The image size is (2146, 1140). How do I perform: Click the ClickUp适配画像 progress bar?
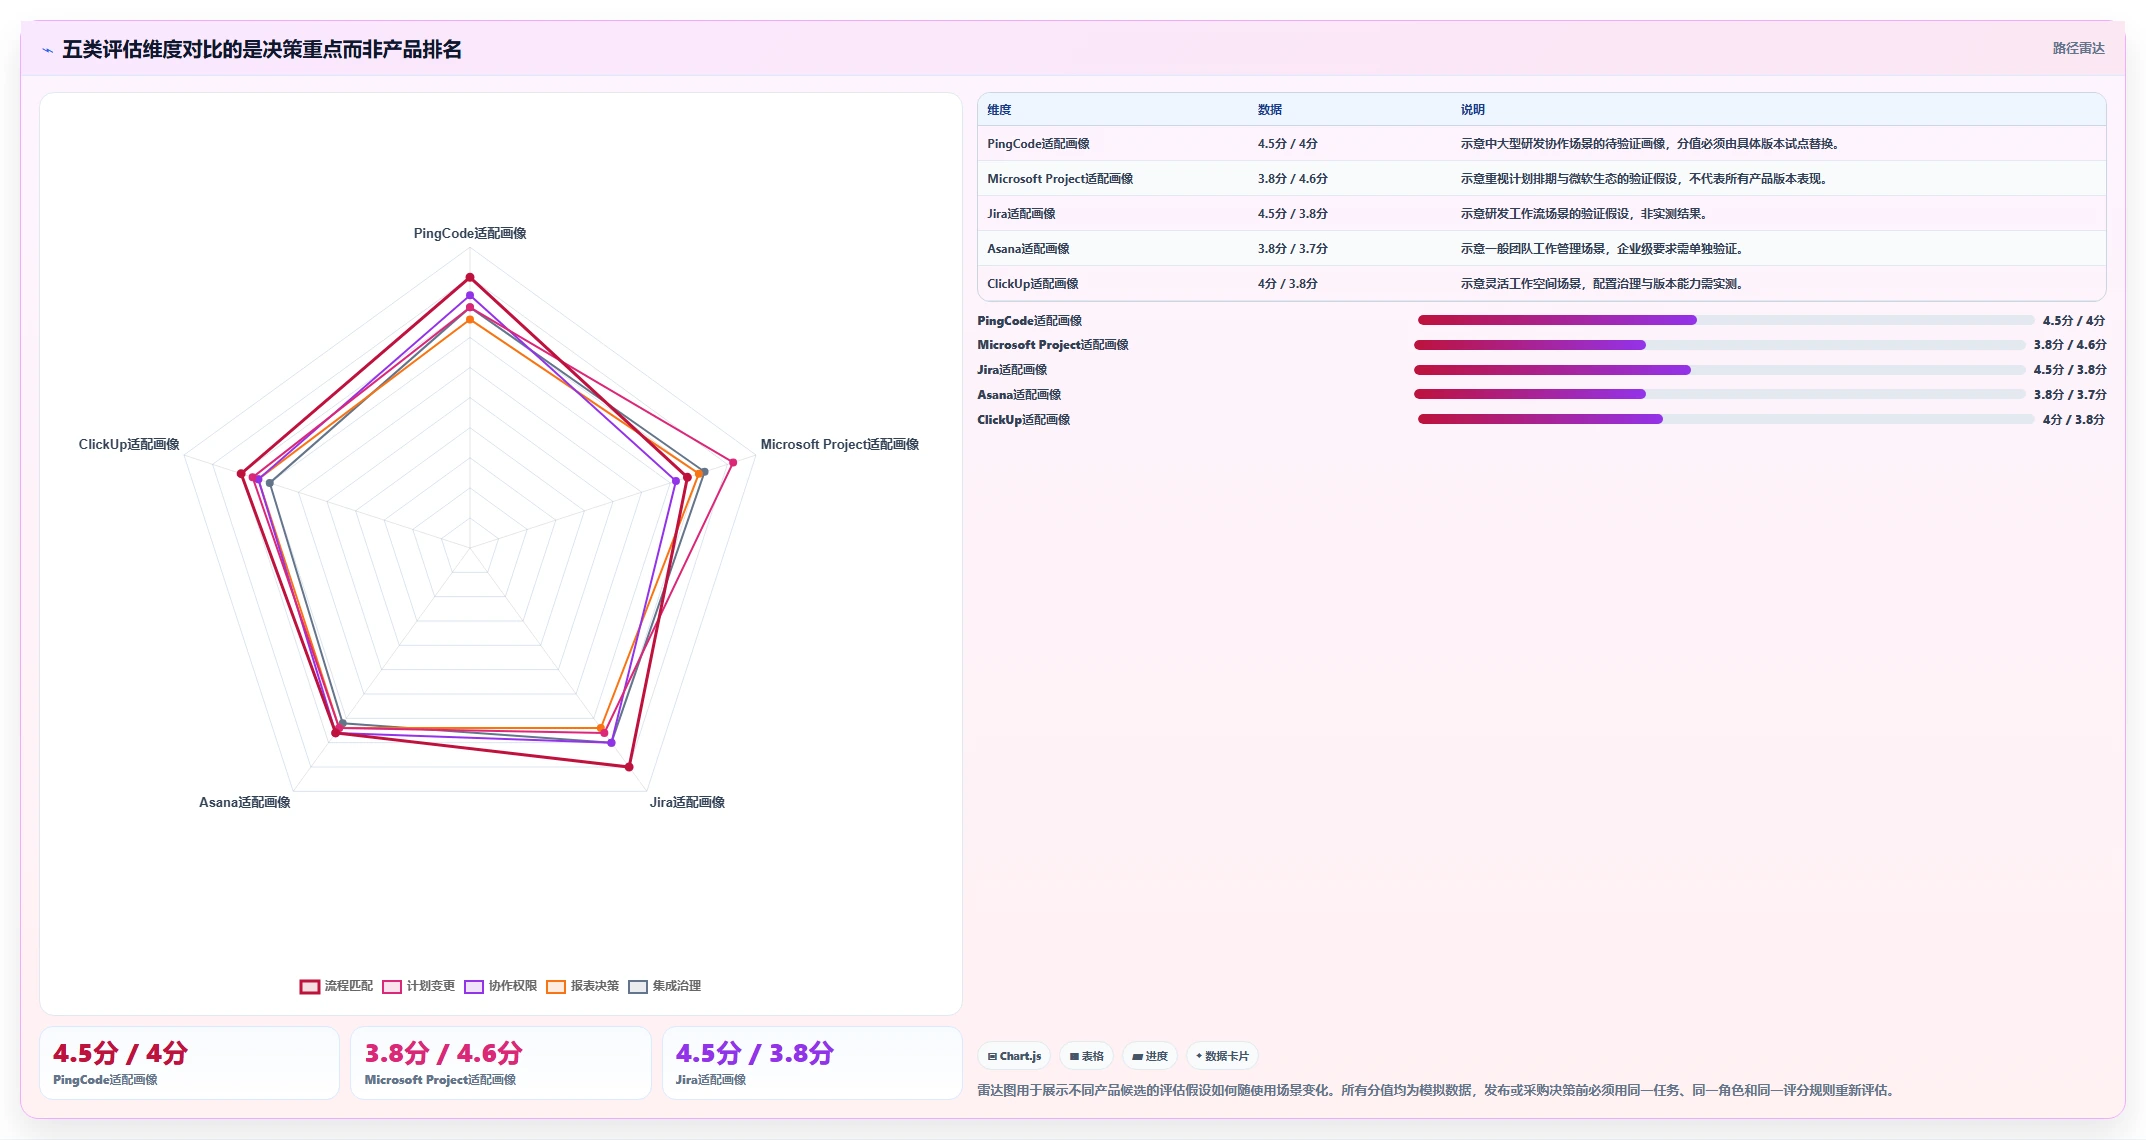[1725, 419]
